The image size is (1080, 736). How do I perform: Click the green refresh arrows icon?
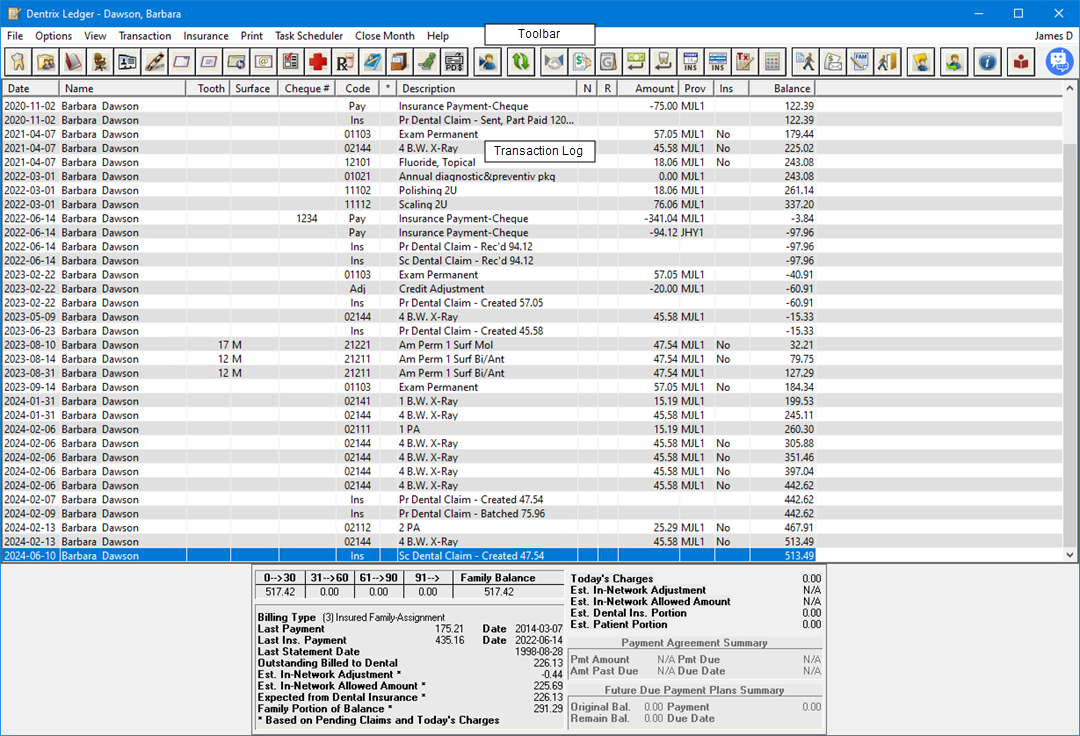tap(520, 62)
